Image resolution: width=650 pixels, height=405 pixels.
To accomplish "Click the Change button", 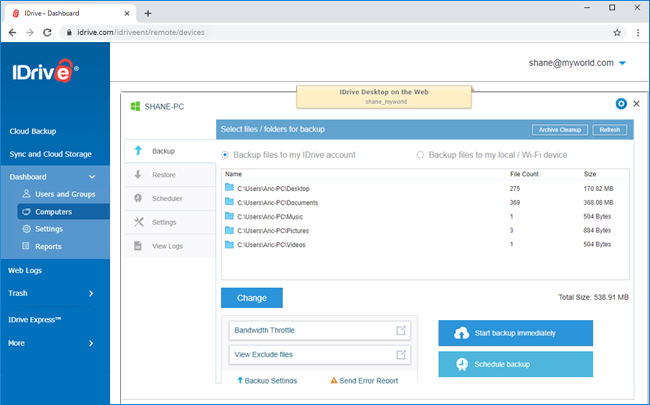I will point(252,298).
